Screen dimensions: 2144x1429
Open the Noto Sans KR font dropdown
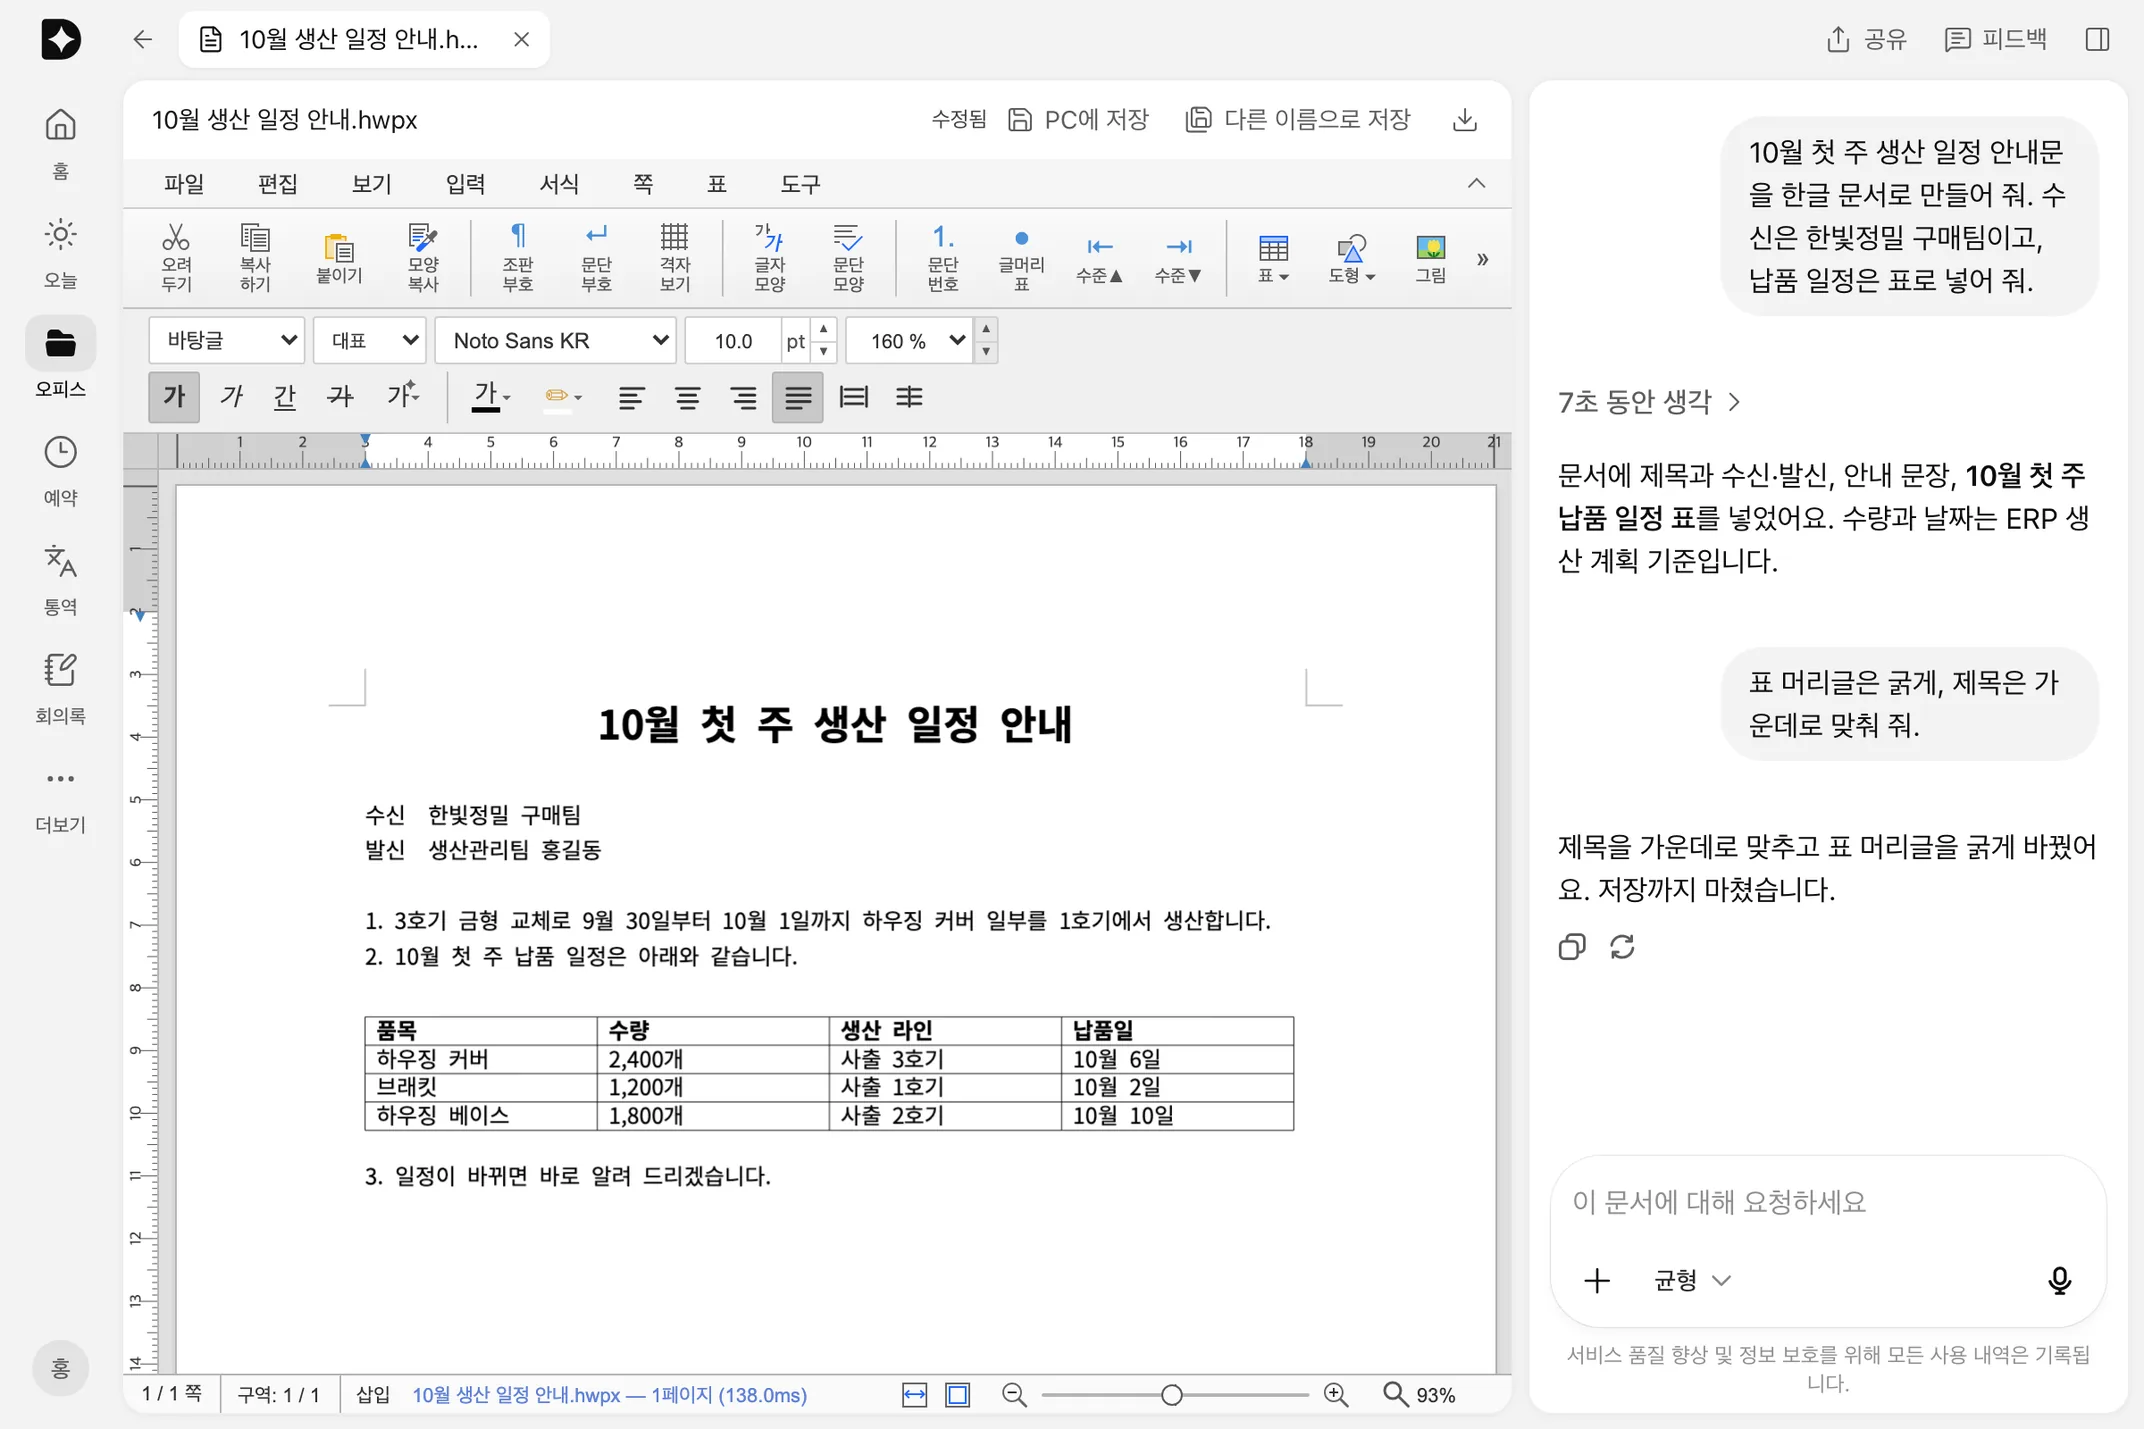click(x=556, y=341)
